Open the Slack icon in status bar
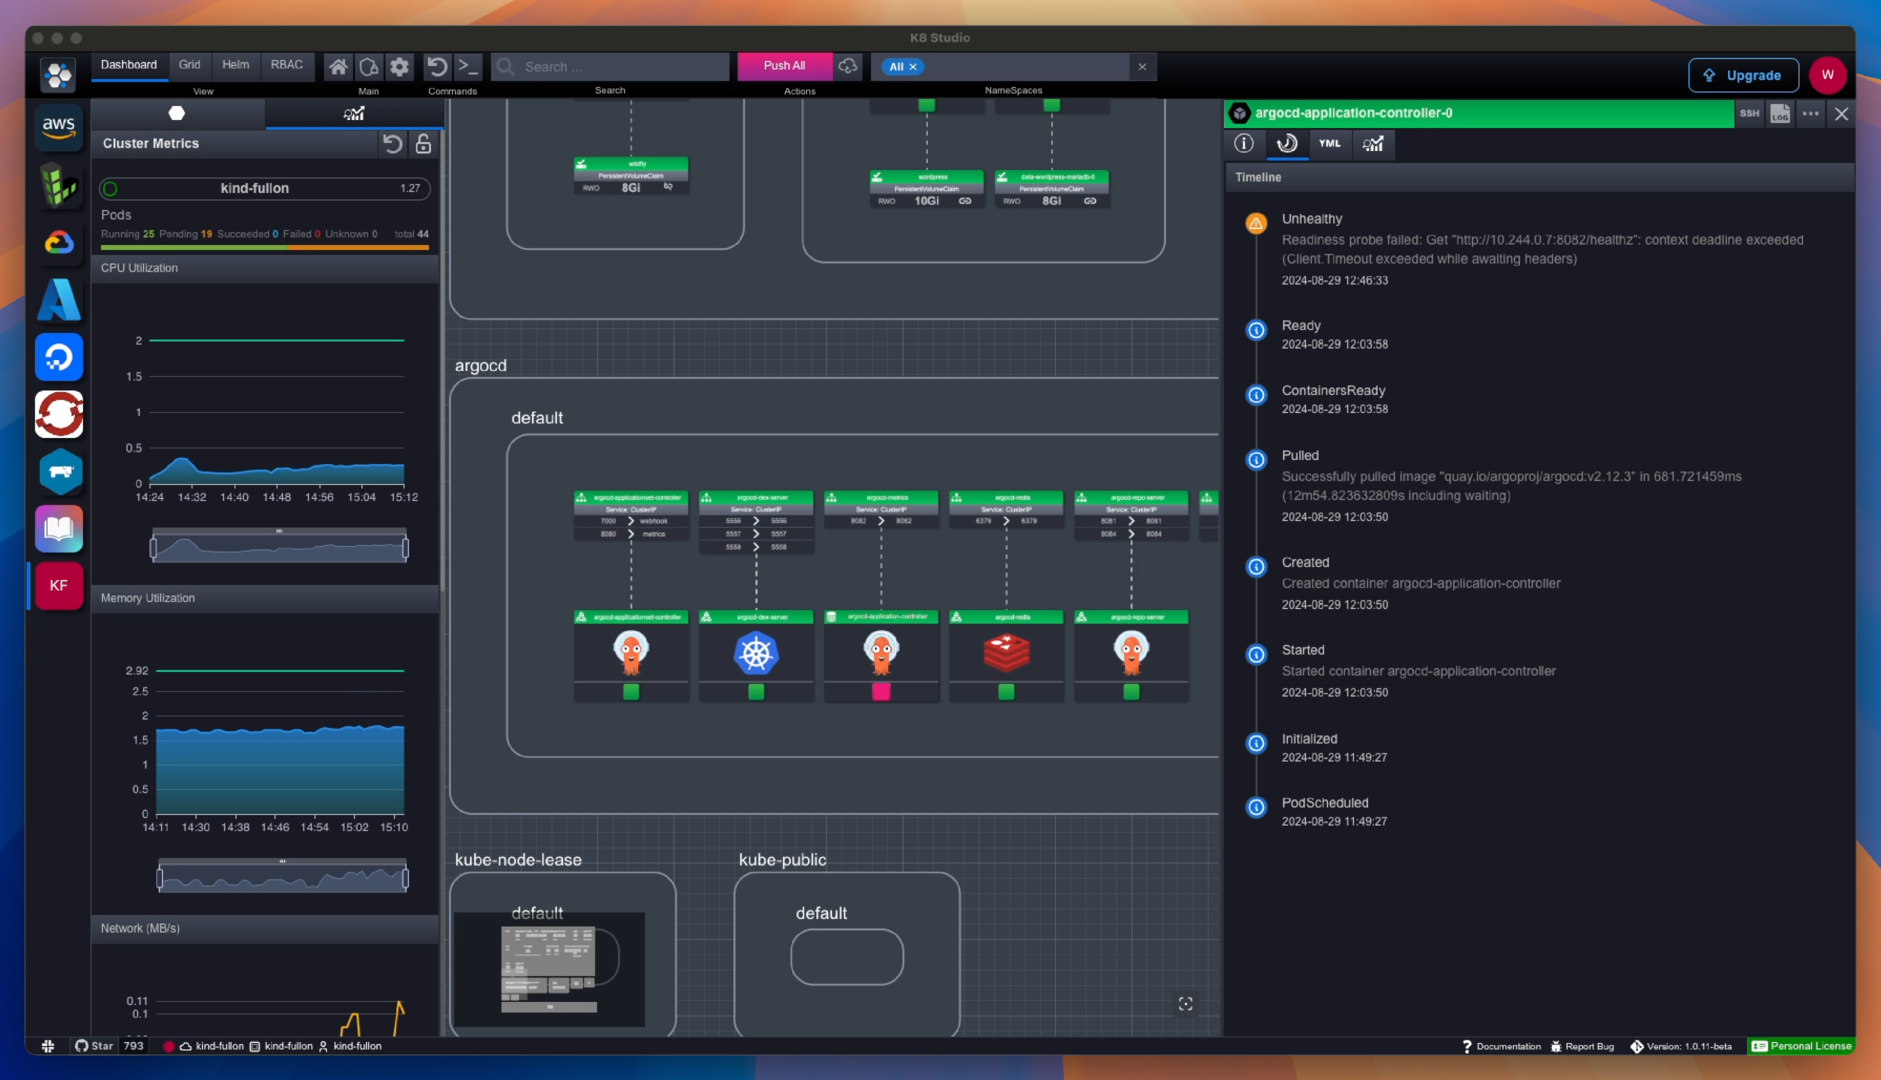Viewport: 1881px width, 1080px height. [x=47, y=1046]
